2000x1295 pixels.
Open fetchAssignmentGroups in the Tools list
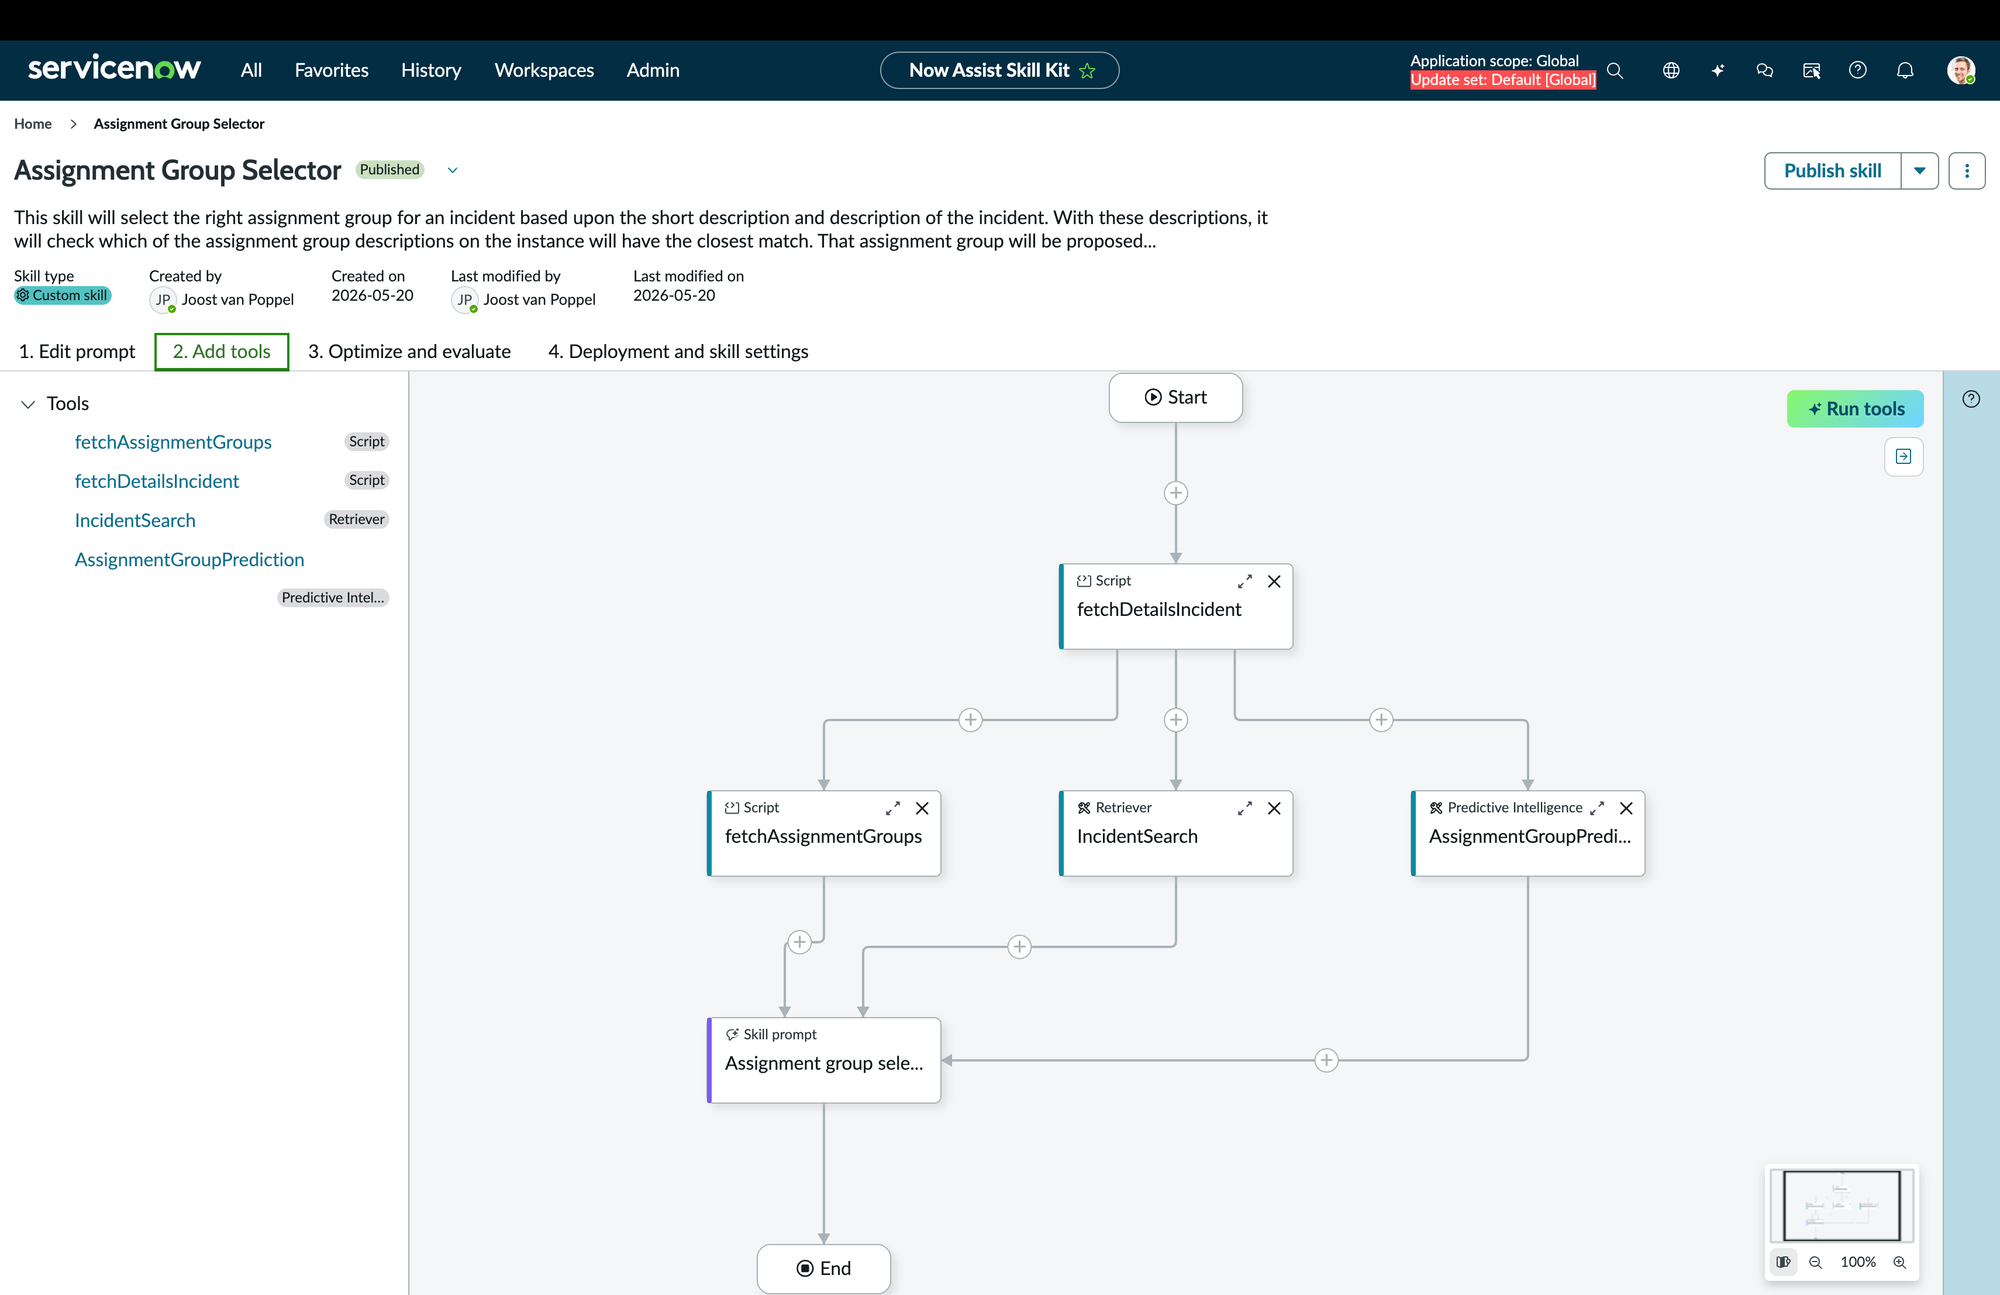[x=173, y=442]
